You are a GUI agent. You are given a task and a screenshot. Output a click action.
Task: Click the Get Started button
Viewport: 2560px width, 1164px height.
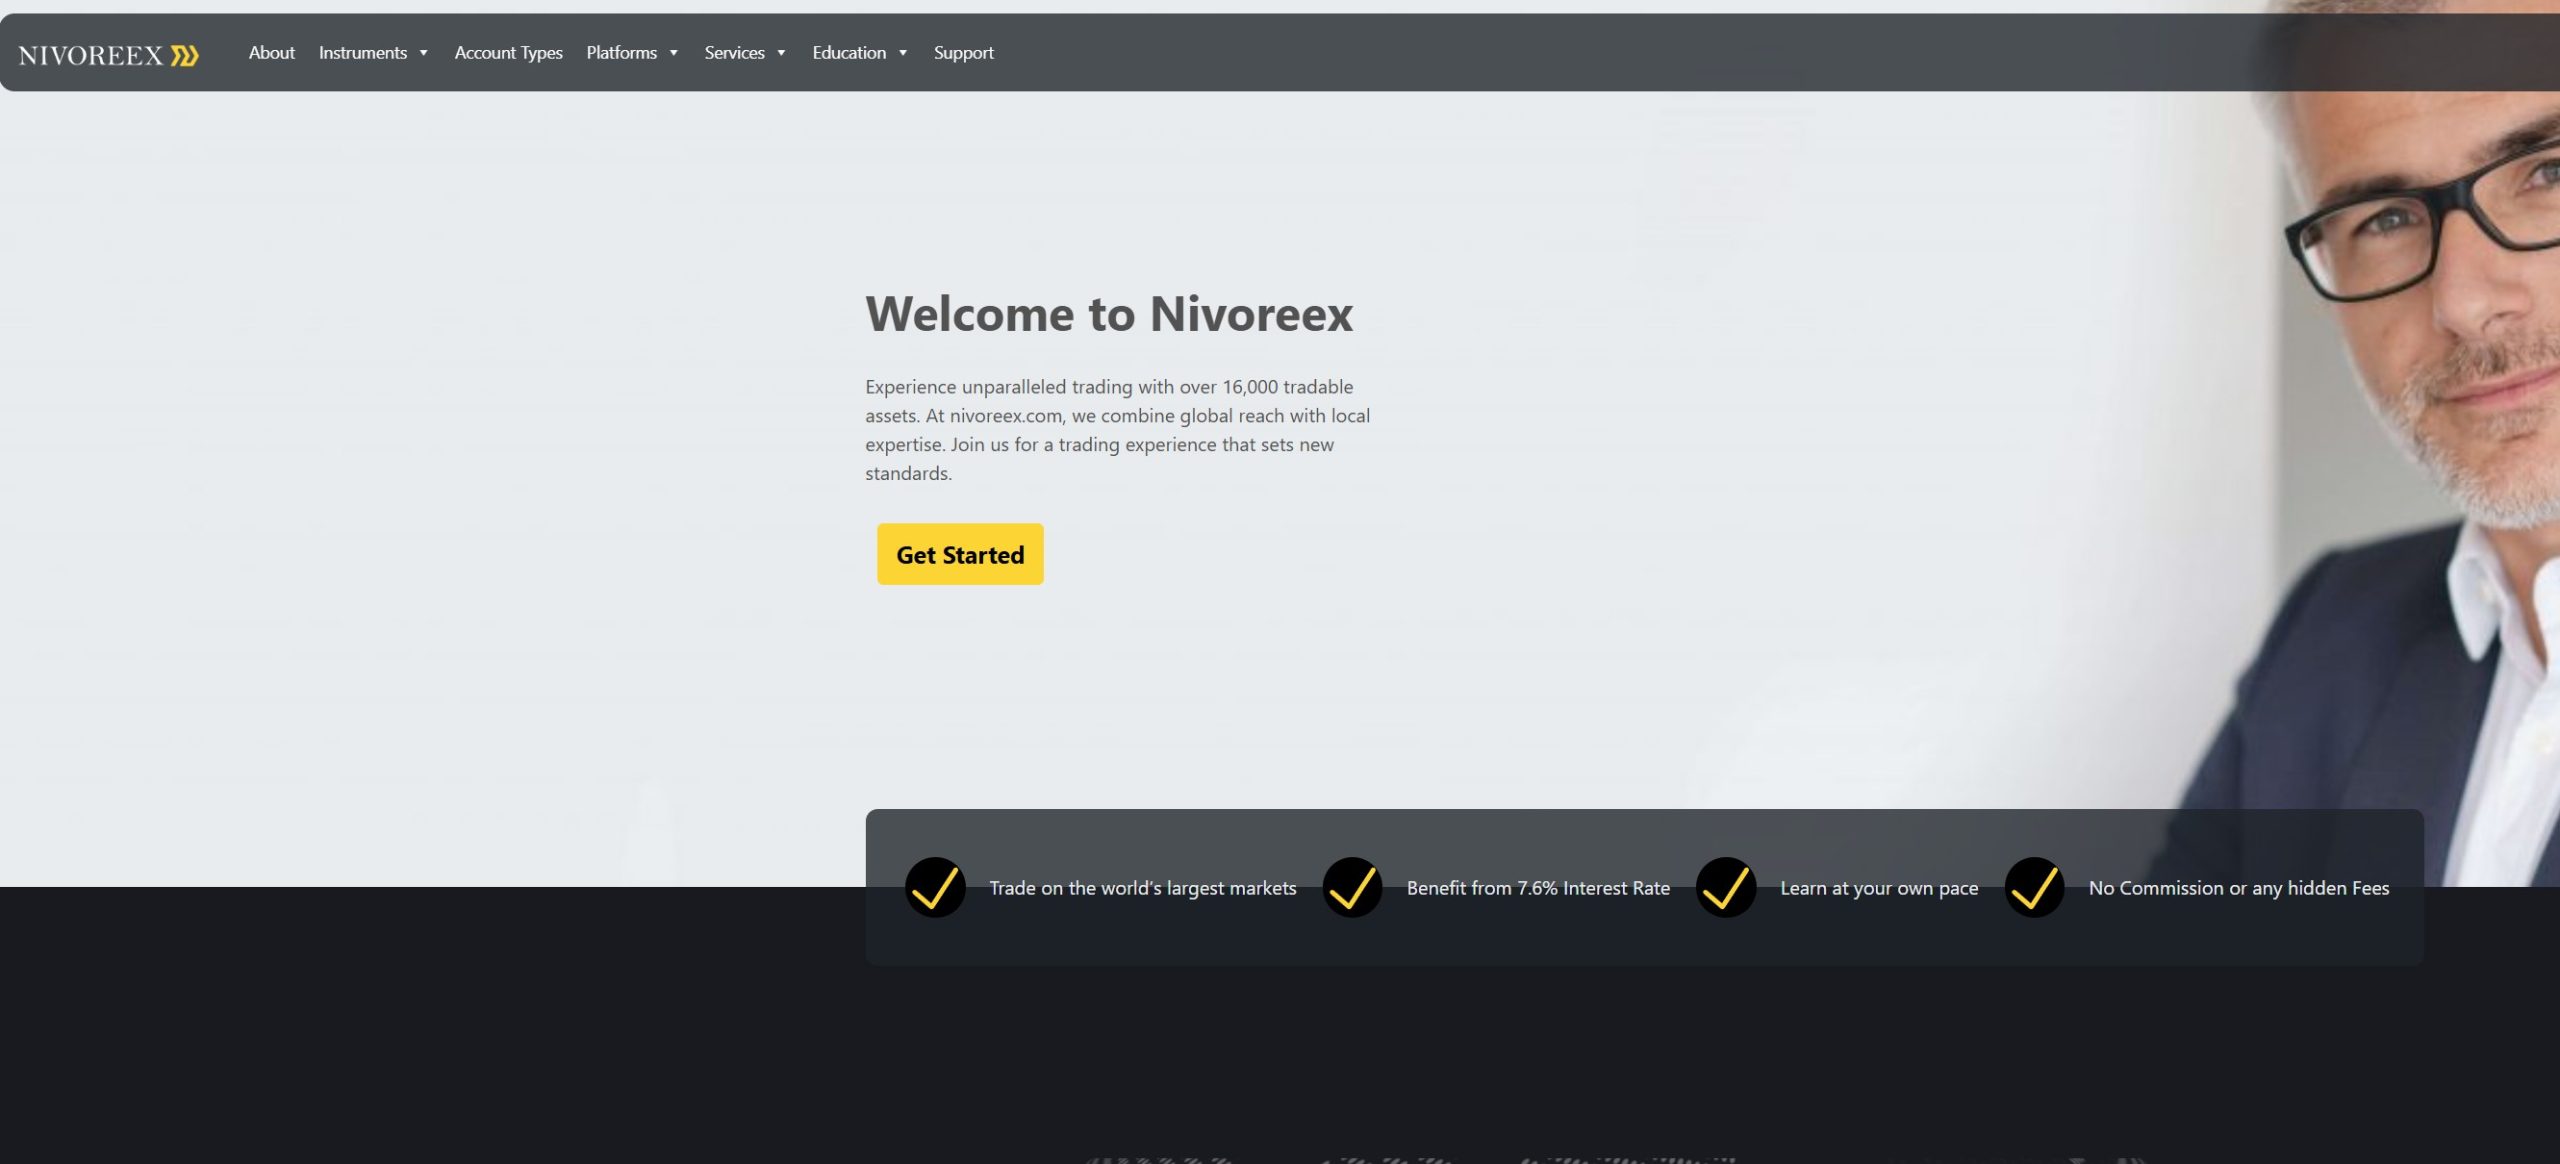click(959, 554)
